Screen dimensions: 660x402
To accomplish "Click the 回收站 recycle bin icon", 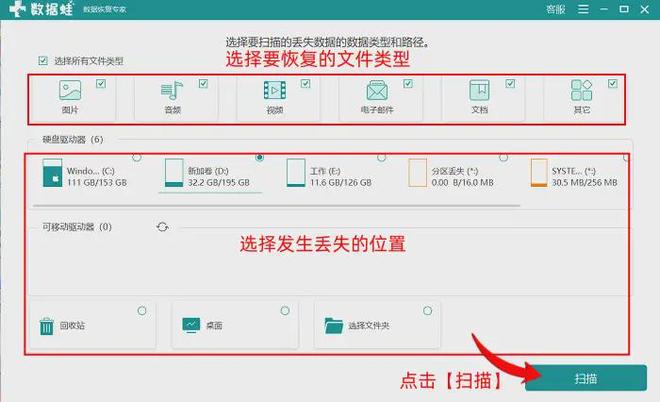I will tap(46, 326).
